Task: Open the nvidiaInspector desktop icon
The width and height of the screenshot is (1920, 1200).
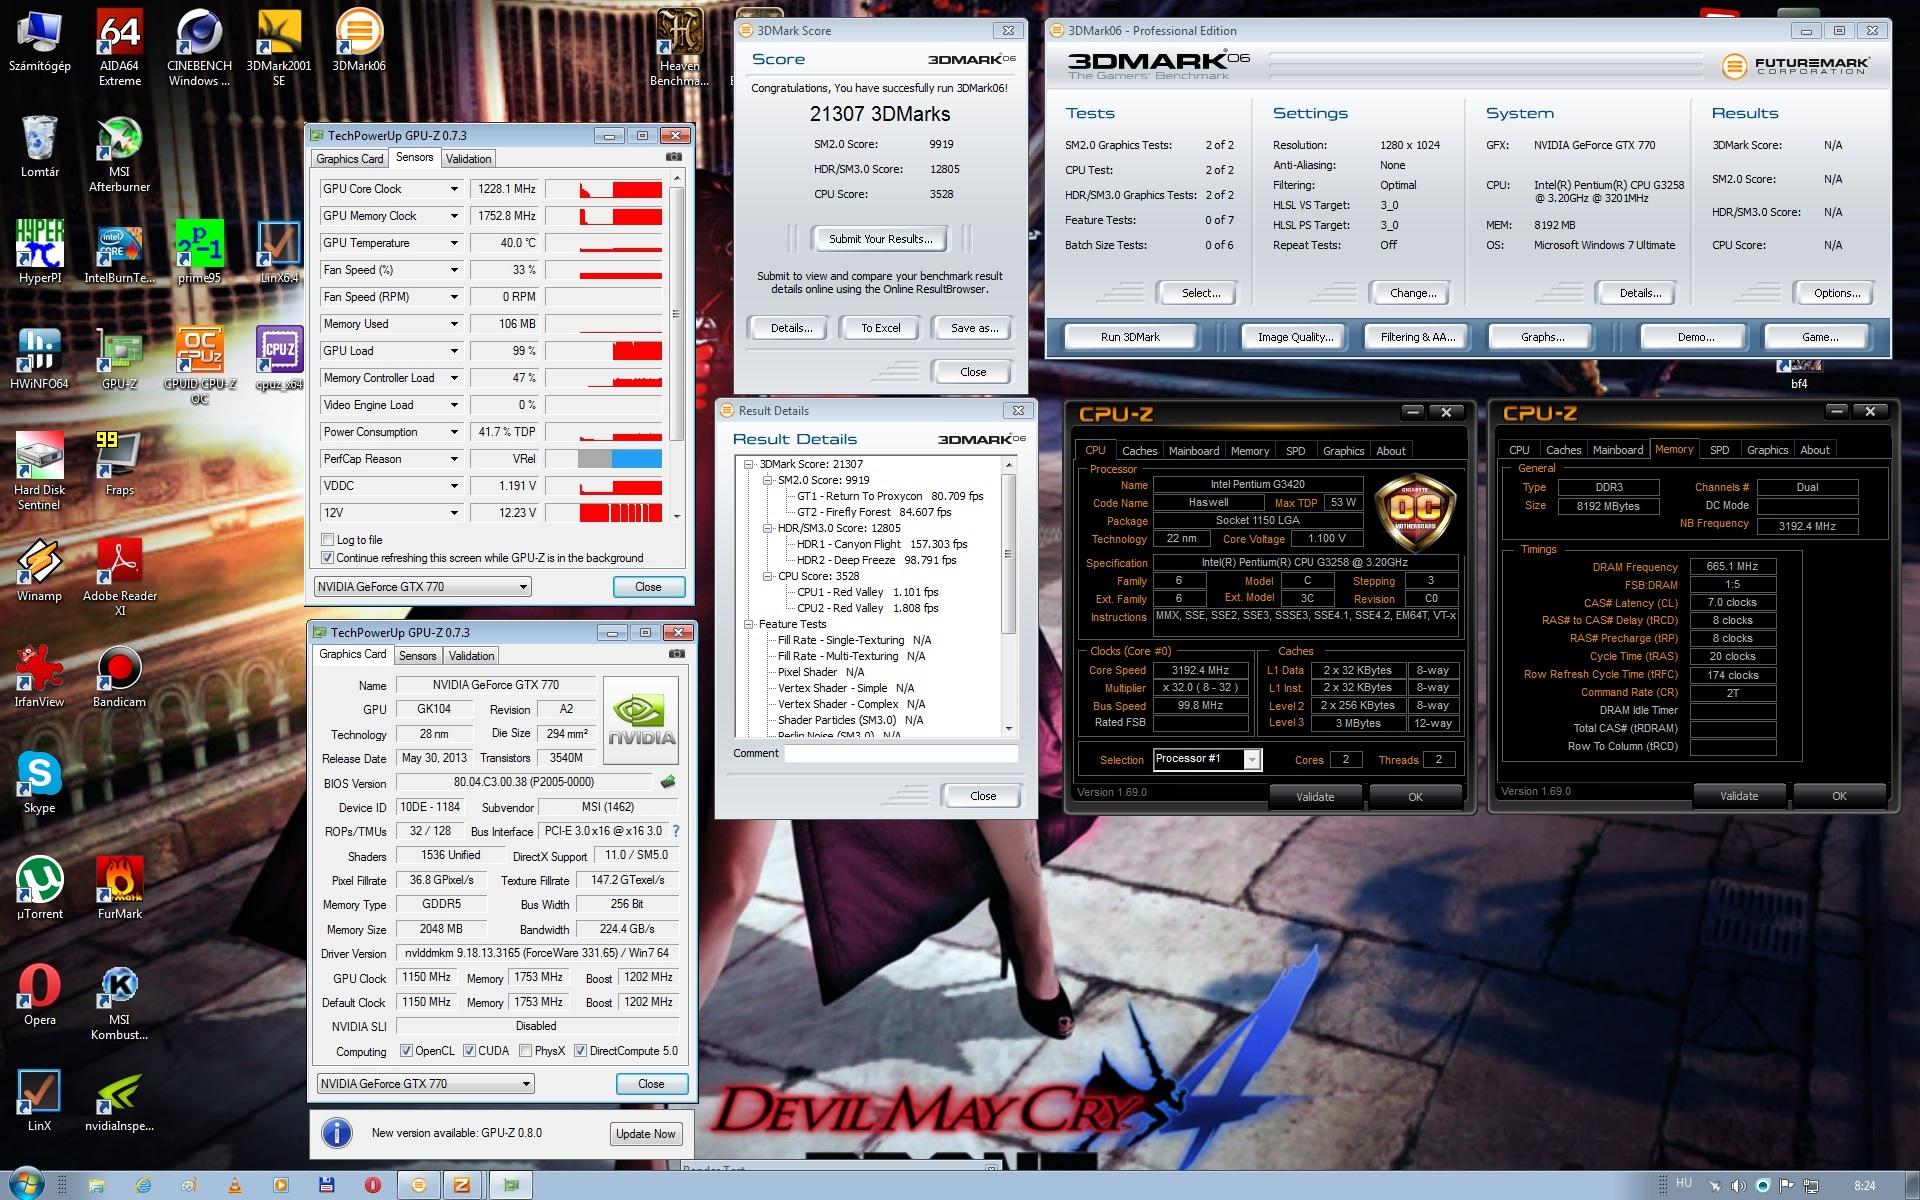Action: [119, 1100]
